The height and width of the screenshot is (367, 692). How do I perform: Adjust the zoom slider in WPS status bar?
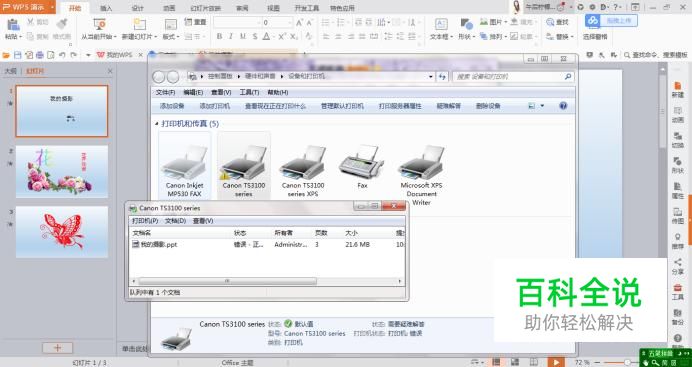coord(627,363)
